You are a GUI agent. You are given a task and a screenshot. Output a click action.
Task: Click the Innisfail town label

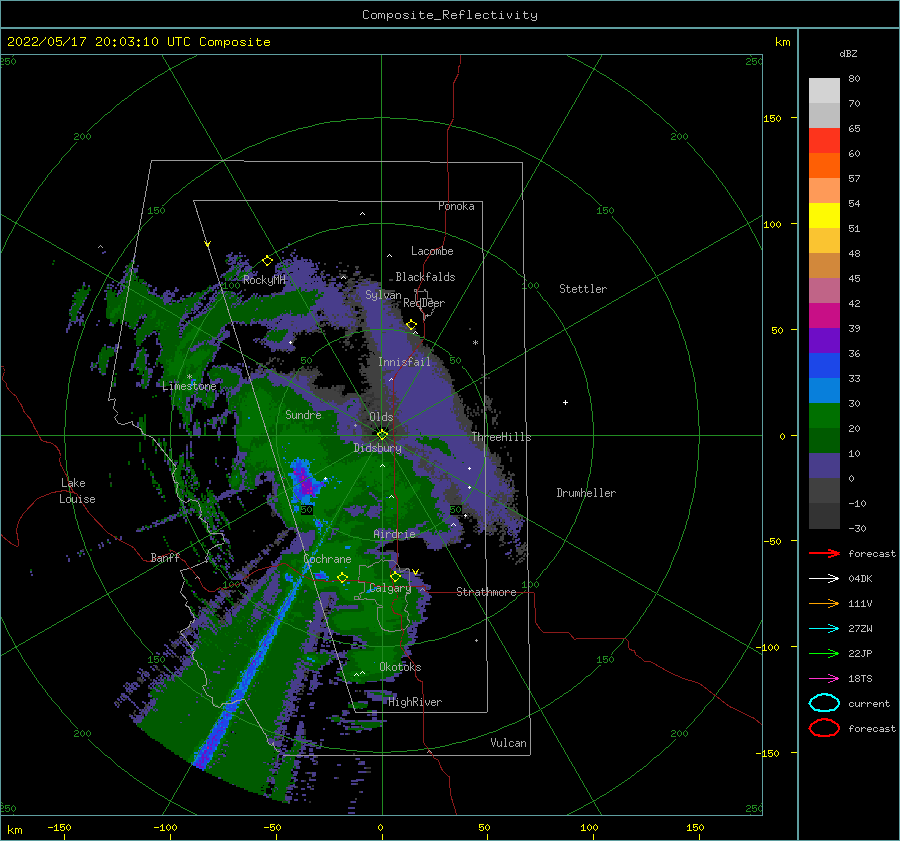pyautogui.click(x=404, y=362)
